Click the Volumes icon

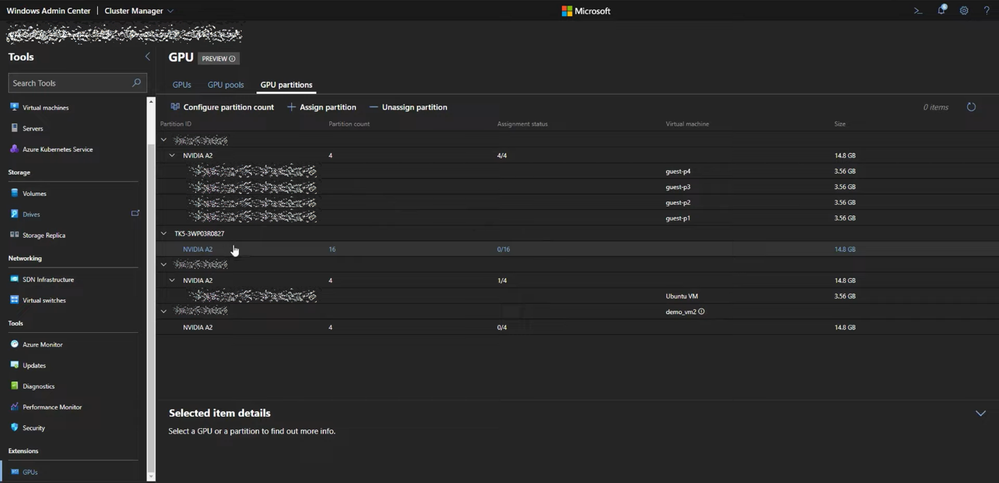pos(15,193)
